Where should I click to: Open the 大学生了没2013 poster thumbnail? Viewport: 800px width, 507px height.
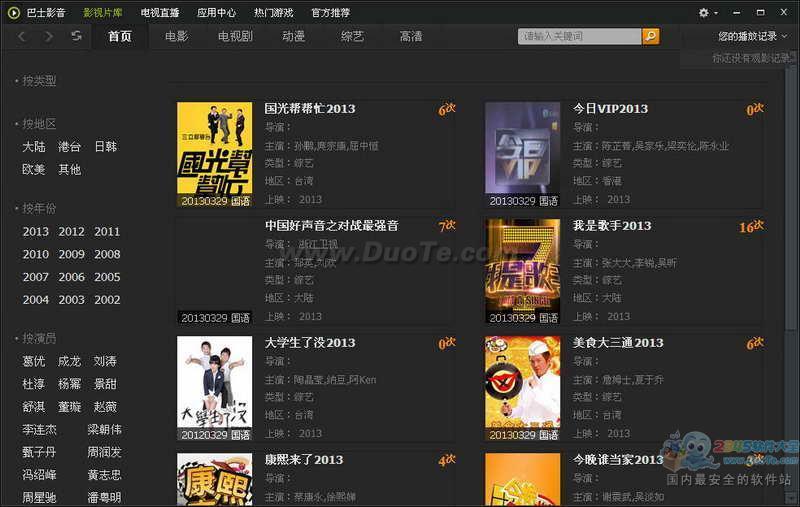coord(215,388)
